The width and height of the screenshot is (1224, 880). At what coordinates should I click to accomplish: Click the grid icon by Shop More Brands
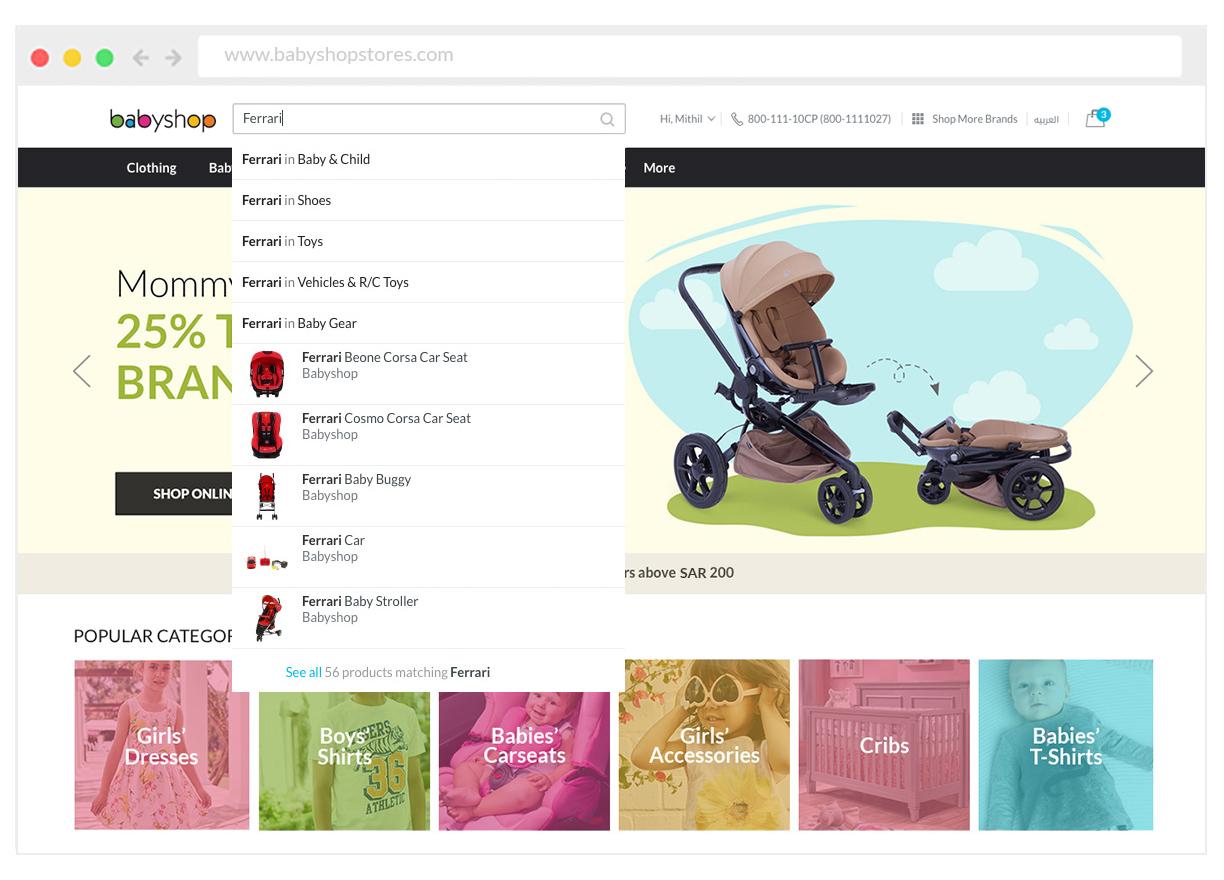click(x=918, y=119)
